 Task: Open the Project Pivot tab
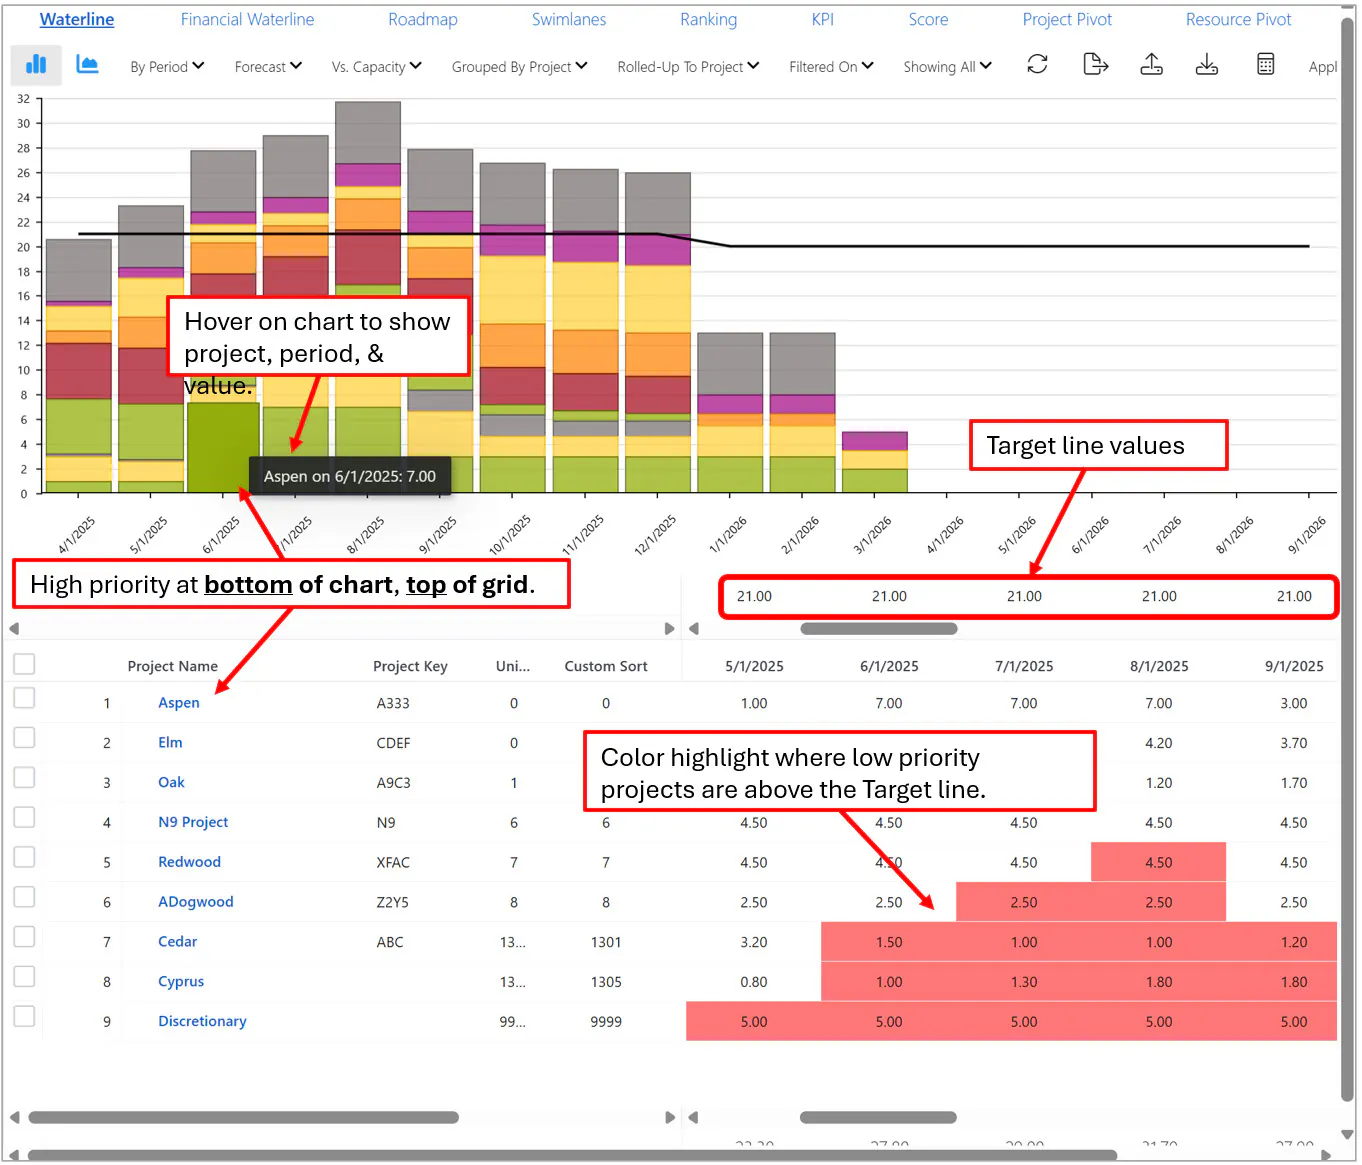click(1067, 19)
